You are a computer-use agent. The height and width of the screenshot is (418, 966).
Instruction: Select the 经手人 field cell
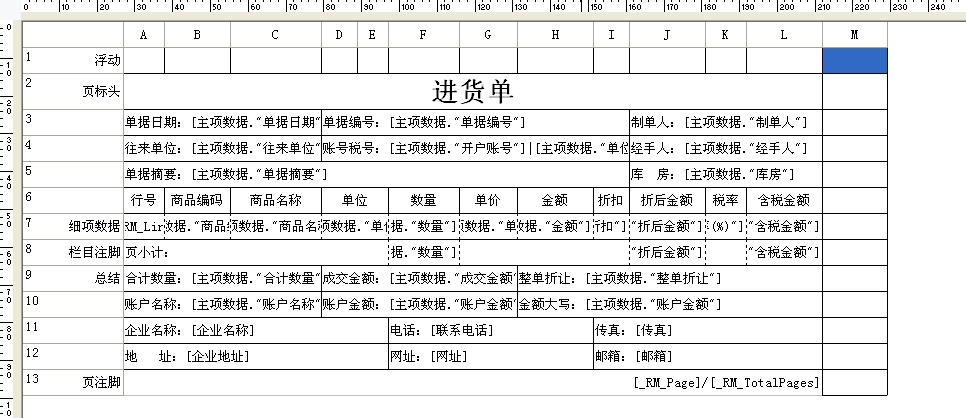726,149
